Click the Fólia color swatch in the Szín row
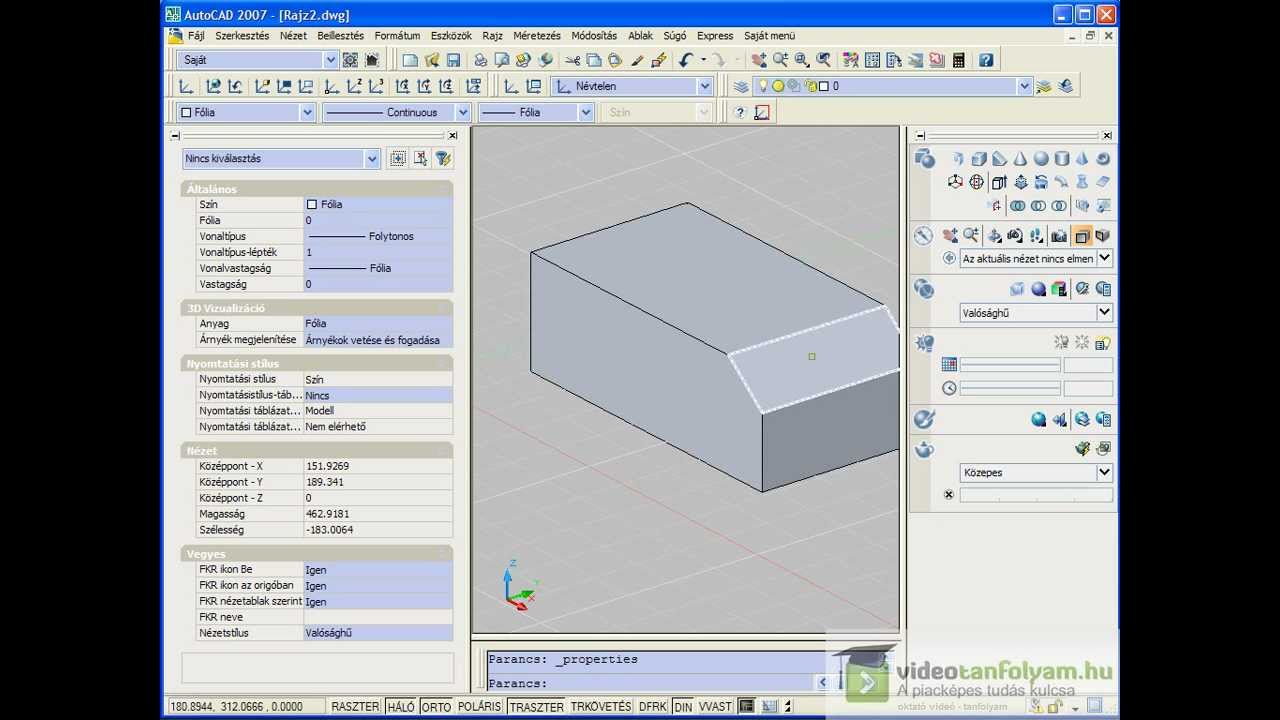The image size is (1280, 720). [312, 204]
